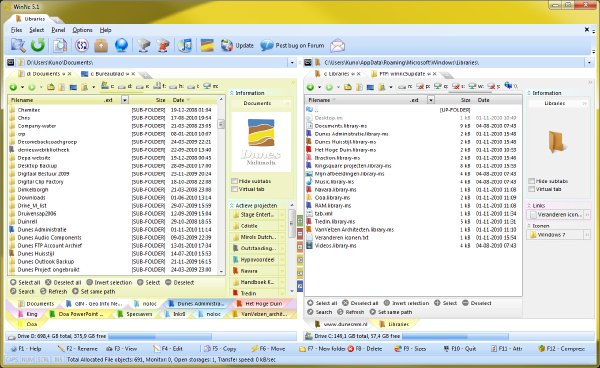Open the left panel path dropdown

point(292,62)
